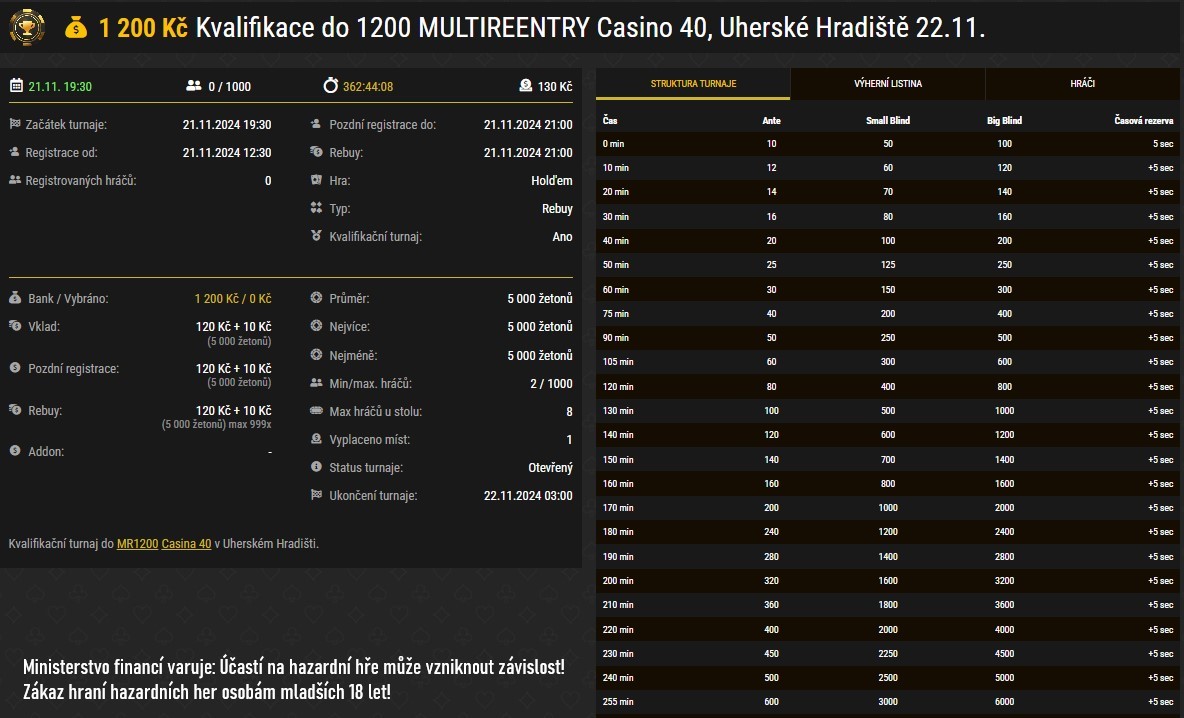
Task: Open the MR1200 link
Action: [x=137, y=544]
